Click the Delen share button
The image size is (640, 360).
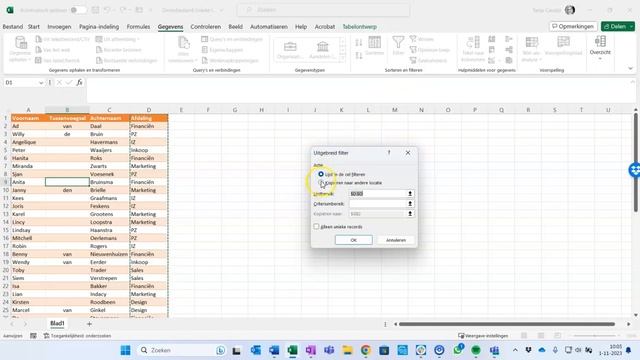coord(618,27)
